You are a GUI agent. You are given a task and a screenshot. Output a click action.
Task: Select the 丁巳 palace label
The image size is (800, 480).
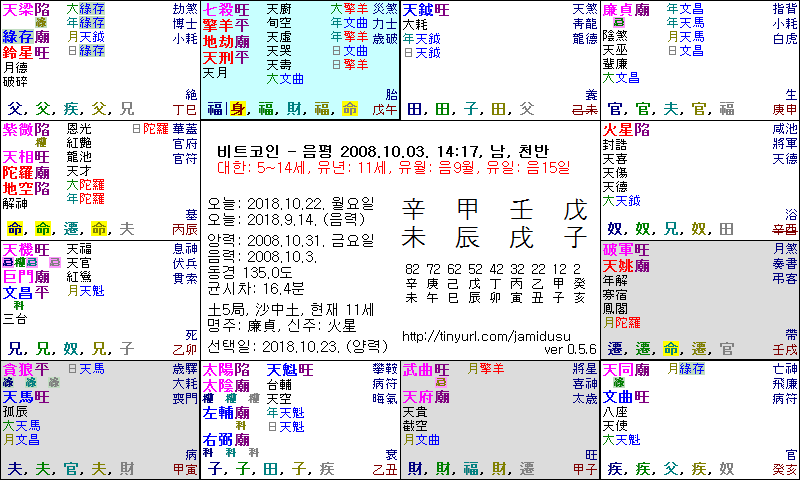[185, 109]
